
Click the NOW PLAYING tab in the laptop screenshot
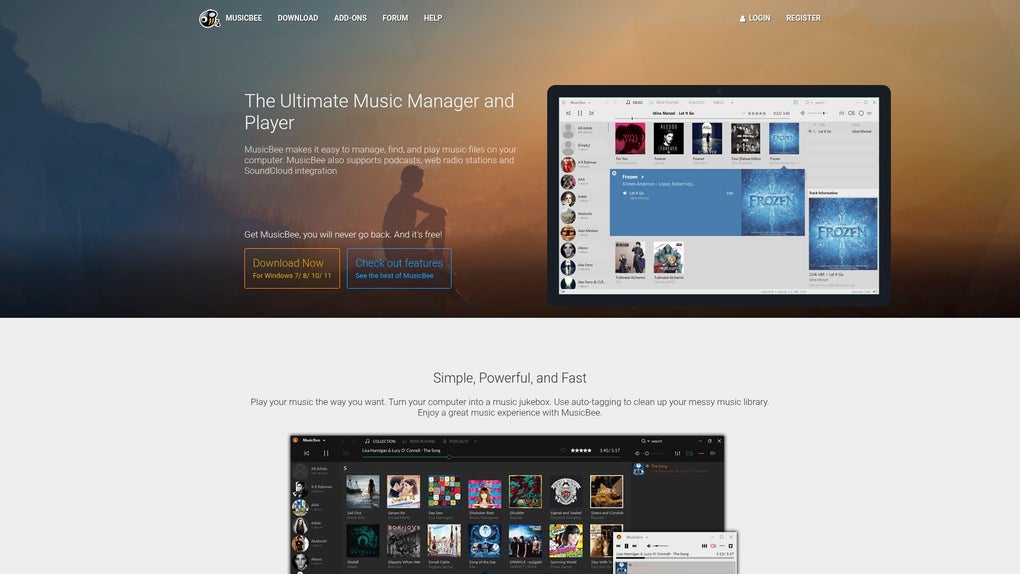[664, 102]
